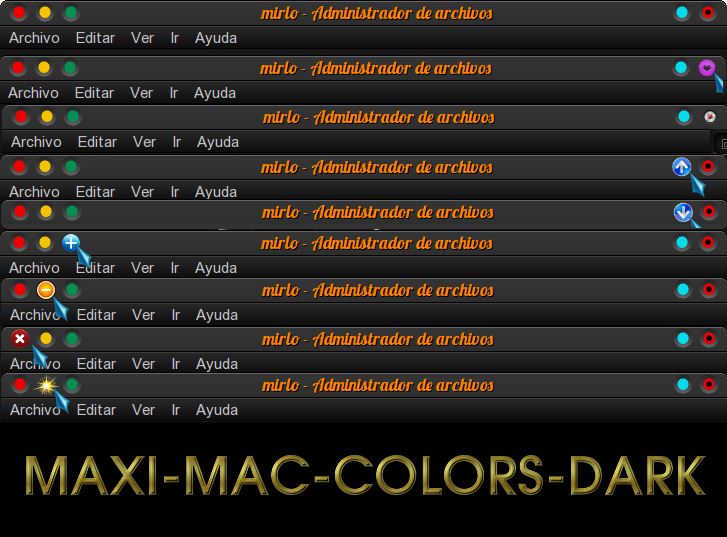Click the white pressed button with red dot
This screenshot has width=727, height=537.
click(x=709, y=117)
